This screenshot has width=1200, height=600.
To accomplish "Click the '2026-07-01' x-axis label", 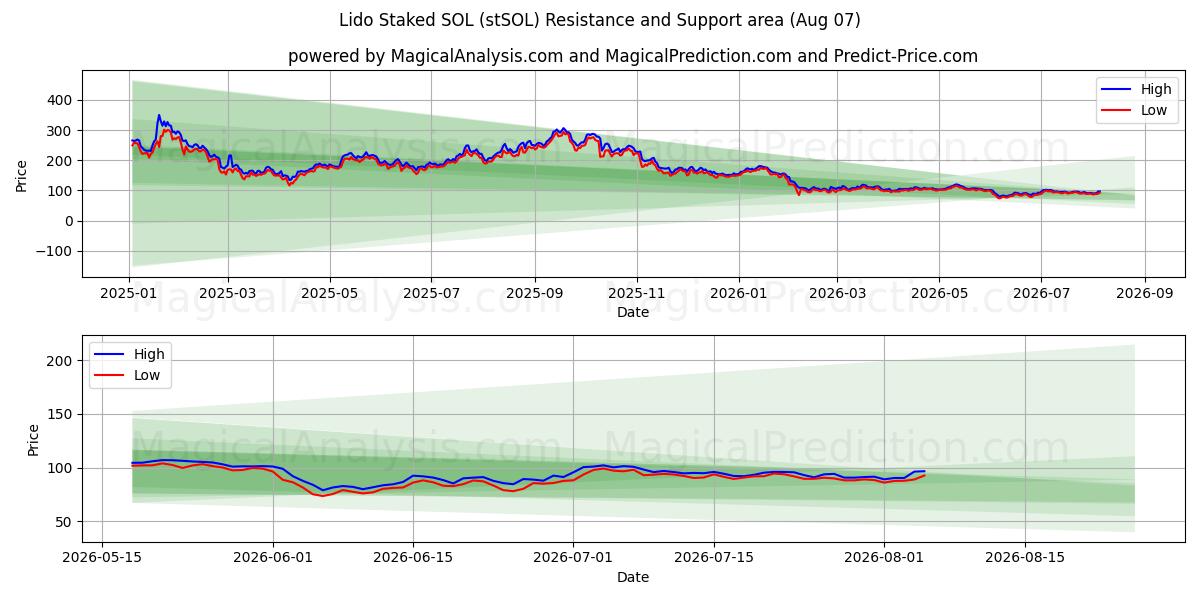I will coord(574,558).
